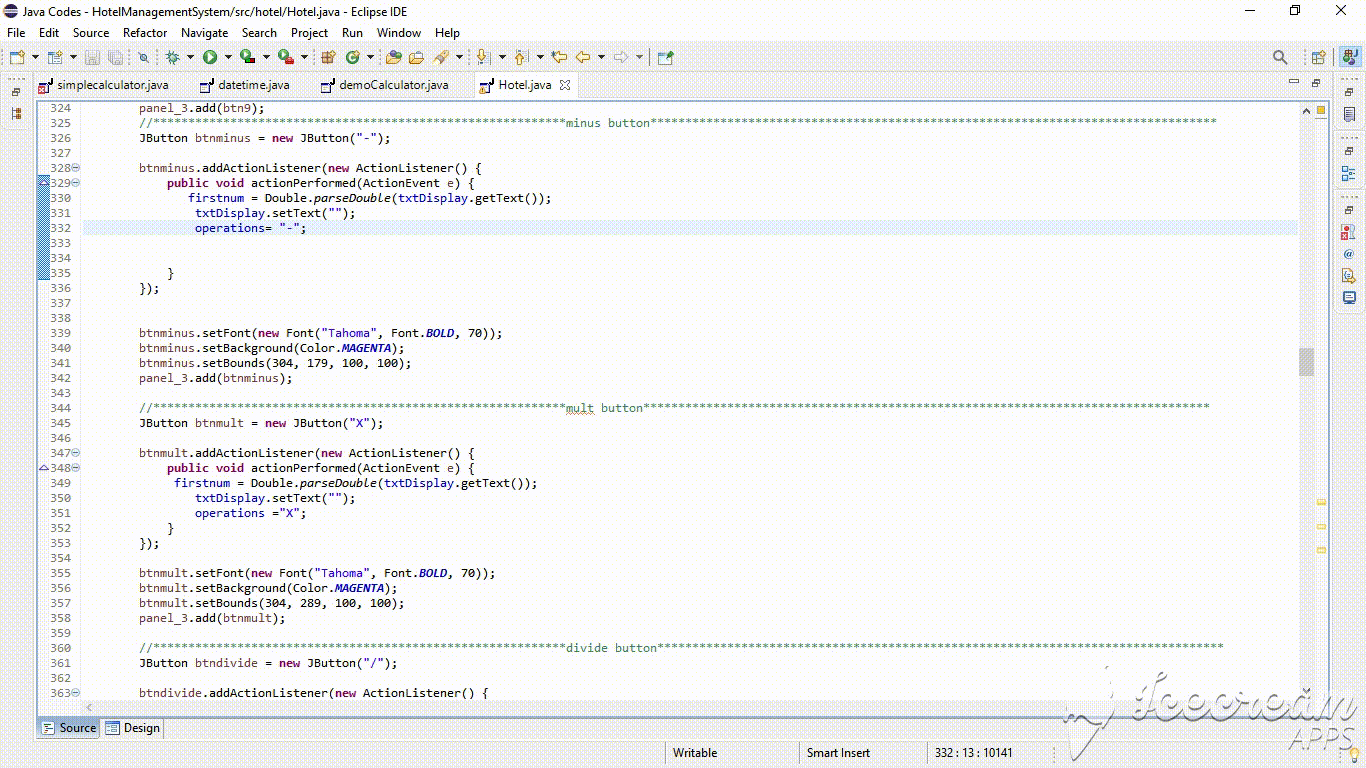This screenshot has width=1366, height=768.
Task: Click the Save disk icon in toolbar
Action: [92, 58]
